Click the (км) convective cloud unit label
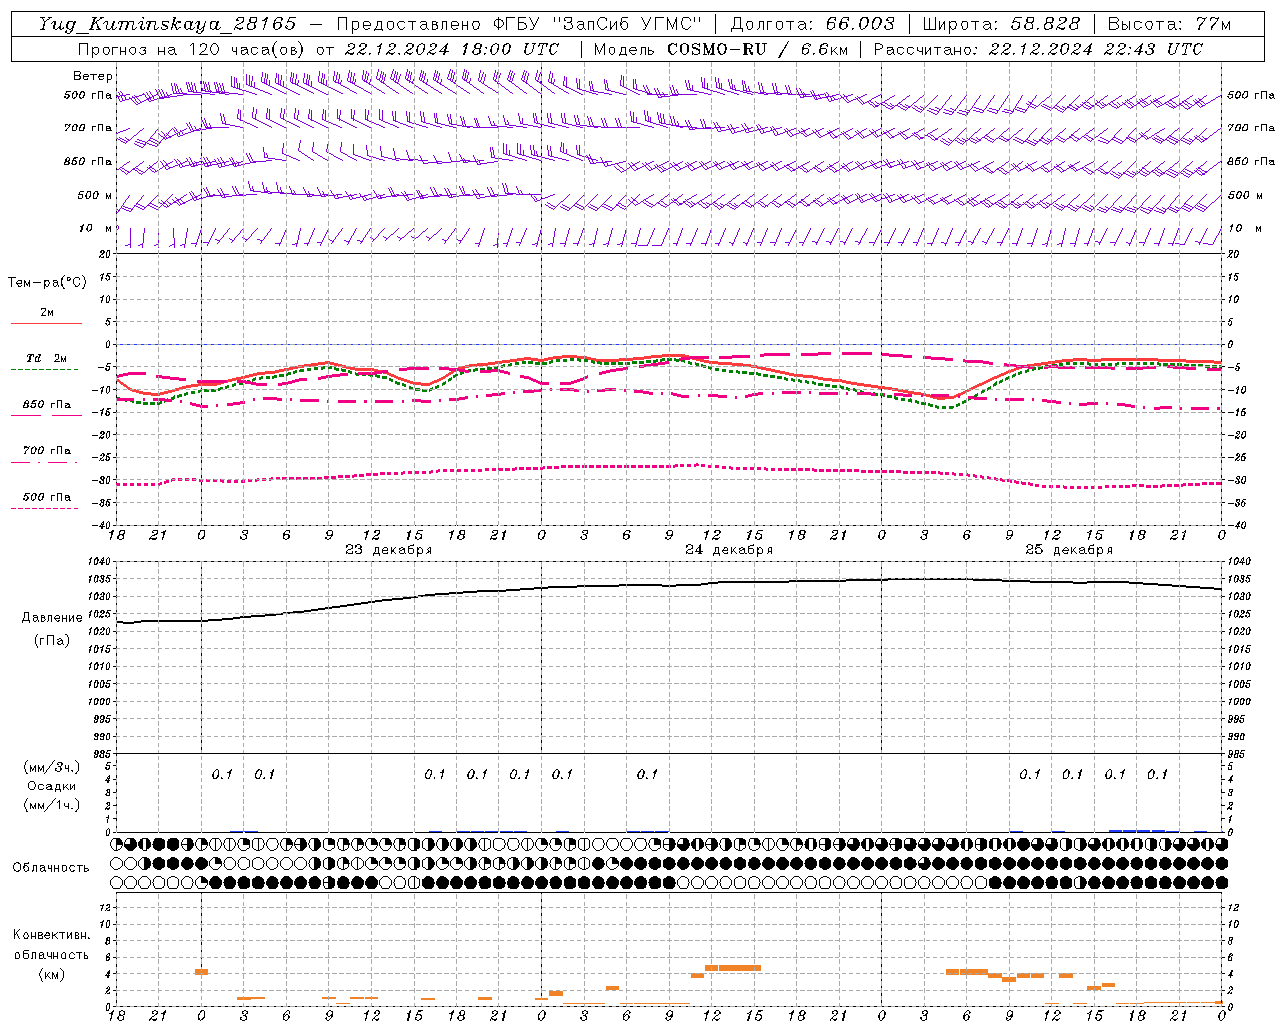 coord(51,973)
